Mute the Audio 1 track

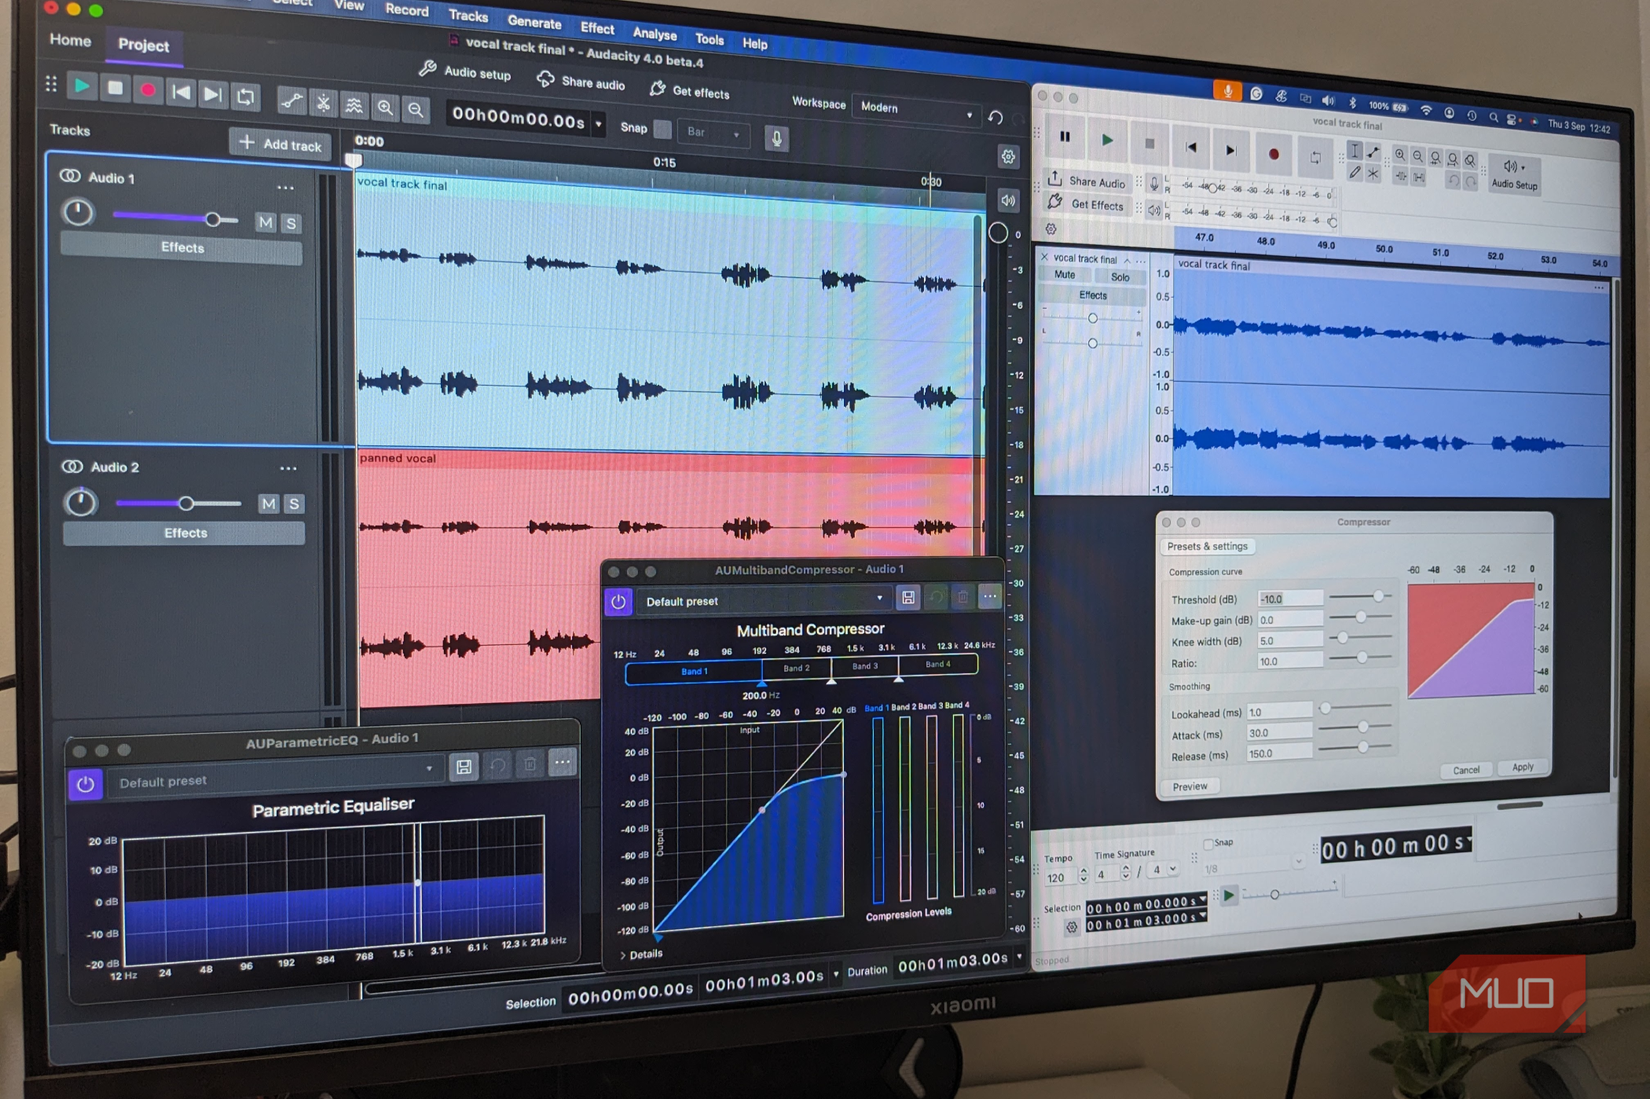click(265, 222)
